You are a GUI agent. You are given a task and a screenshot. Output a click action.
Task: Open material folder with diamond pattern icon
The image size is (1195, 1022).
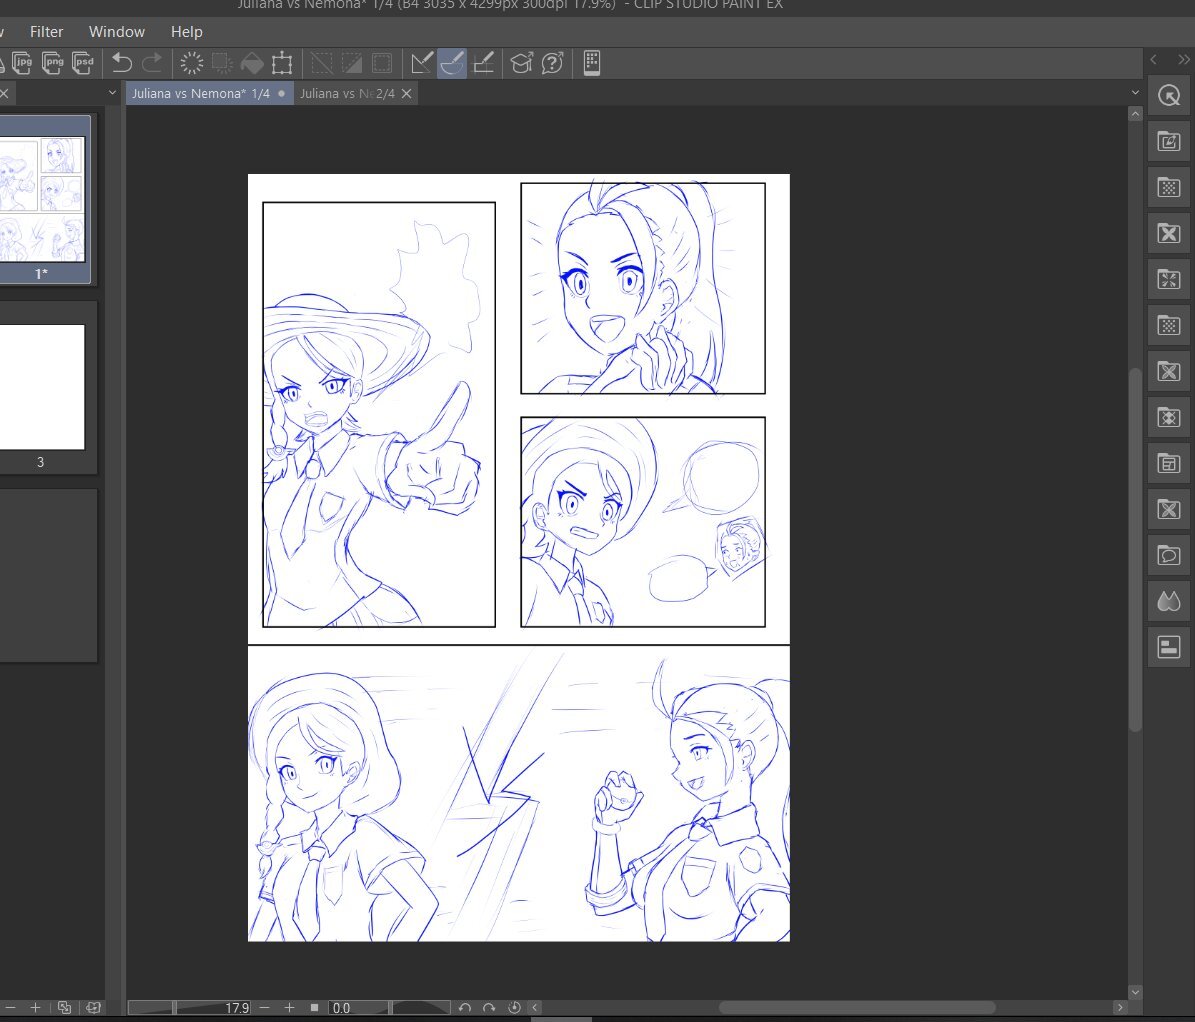coord(1169,417)
